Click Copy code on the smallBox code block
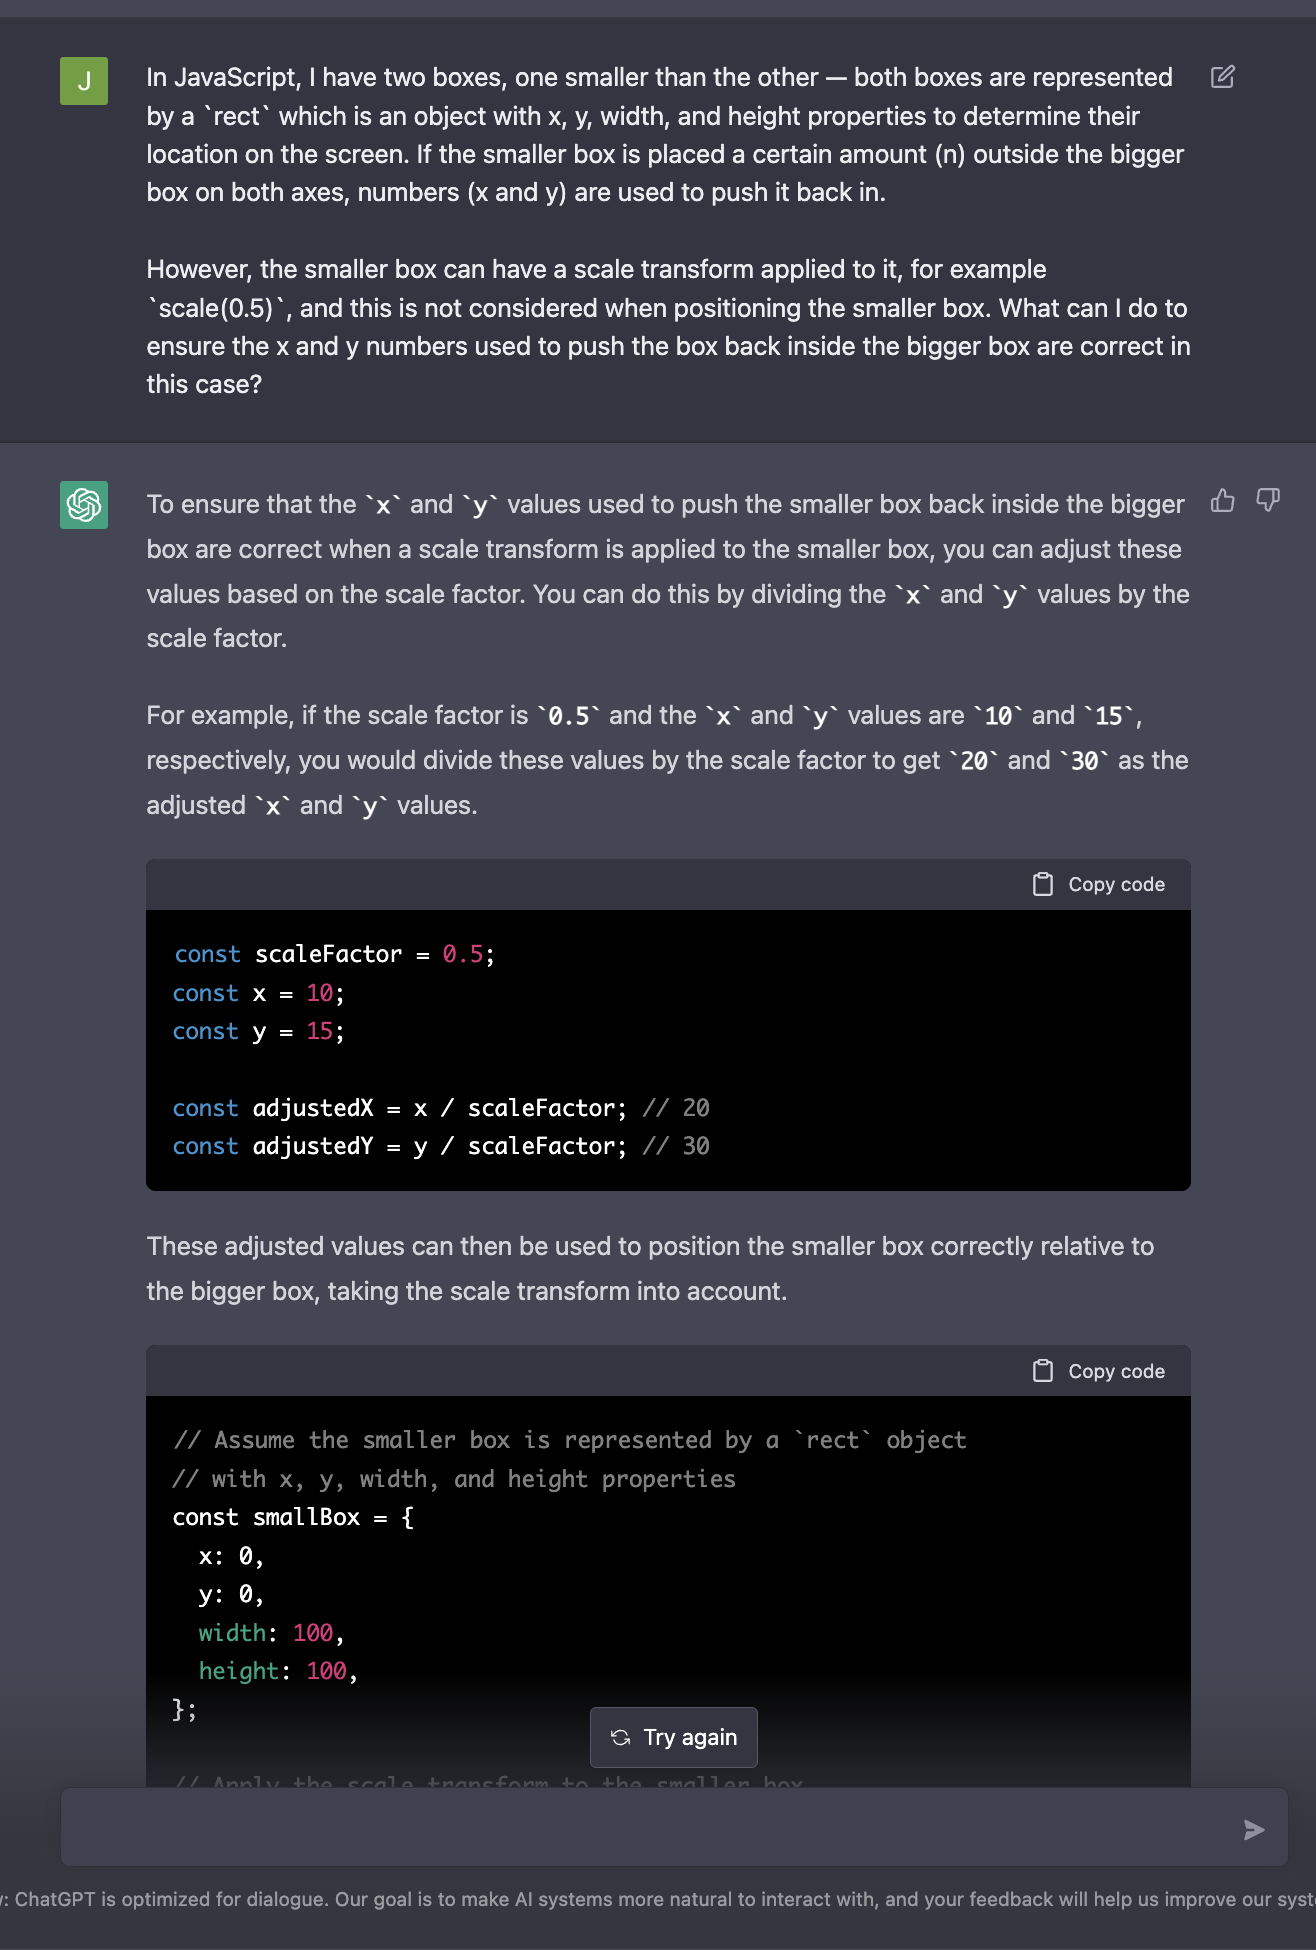 1116,1371
